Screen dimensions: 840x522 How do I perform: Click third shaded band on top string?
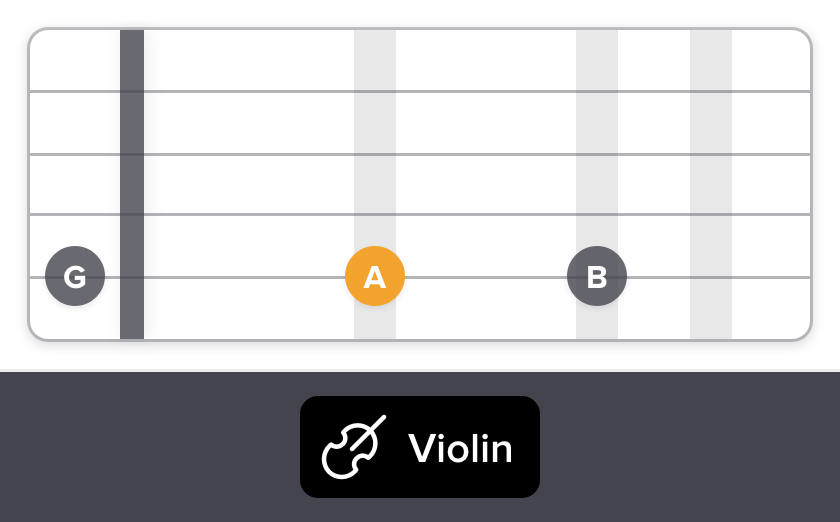[711, 91]
